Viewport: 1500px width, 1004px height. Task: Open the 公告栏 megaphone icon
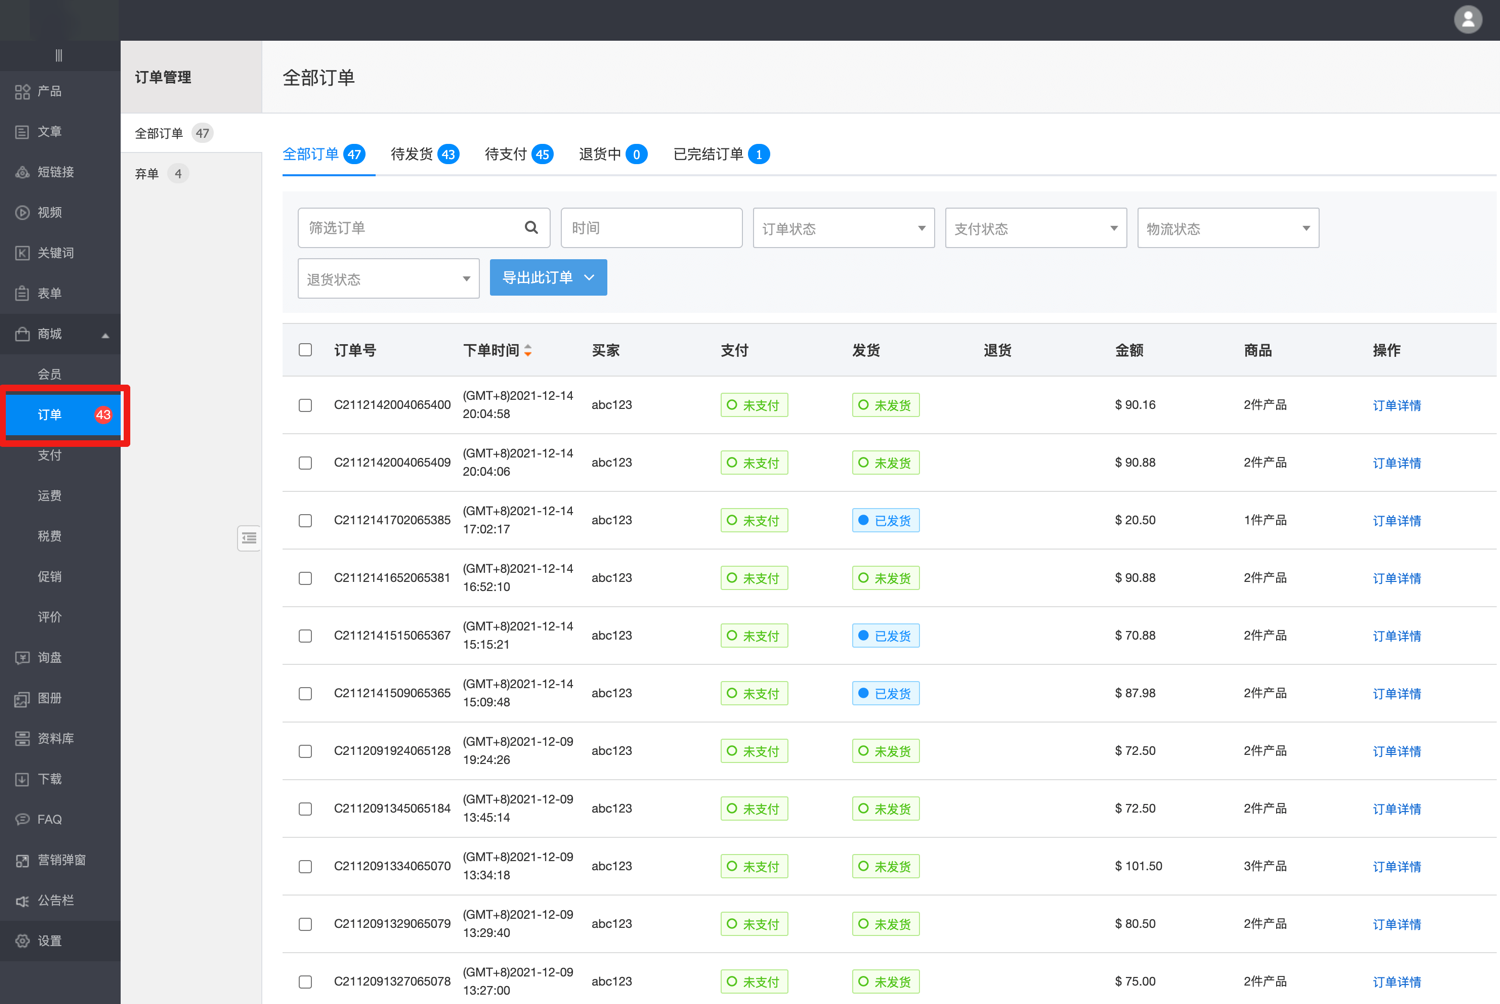[x=22, y=901]
